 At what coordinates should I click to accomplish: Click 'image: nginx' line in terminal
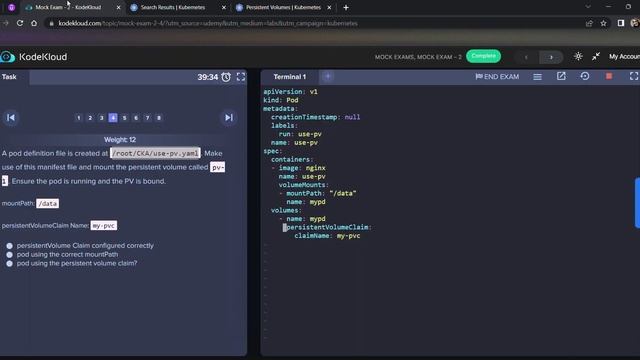(302, 168)
